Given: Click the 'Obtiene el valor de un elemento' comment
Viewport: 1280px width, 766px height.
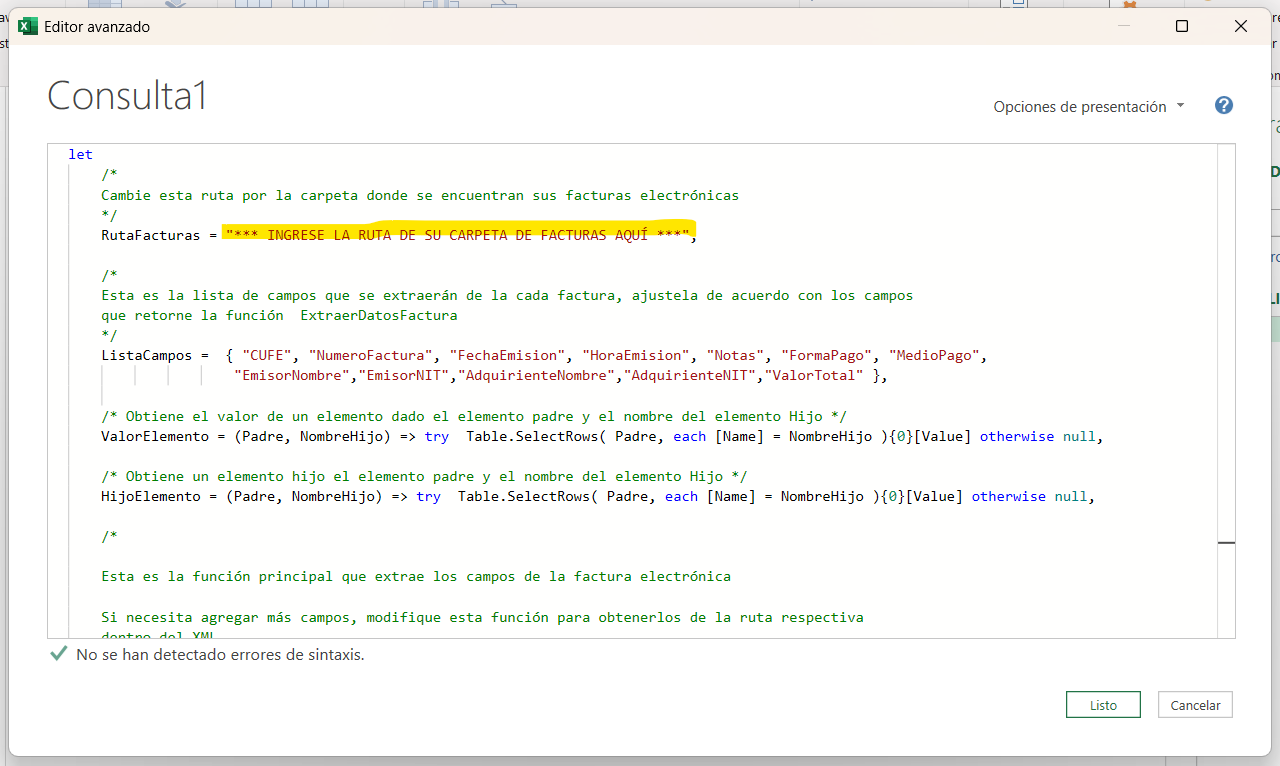Looking at the screenshot, I should click(474, 416).
